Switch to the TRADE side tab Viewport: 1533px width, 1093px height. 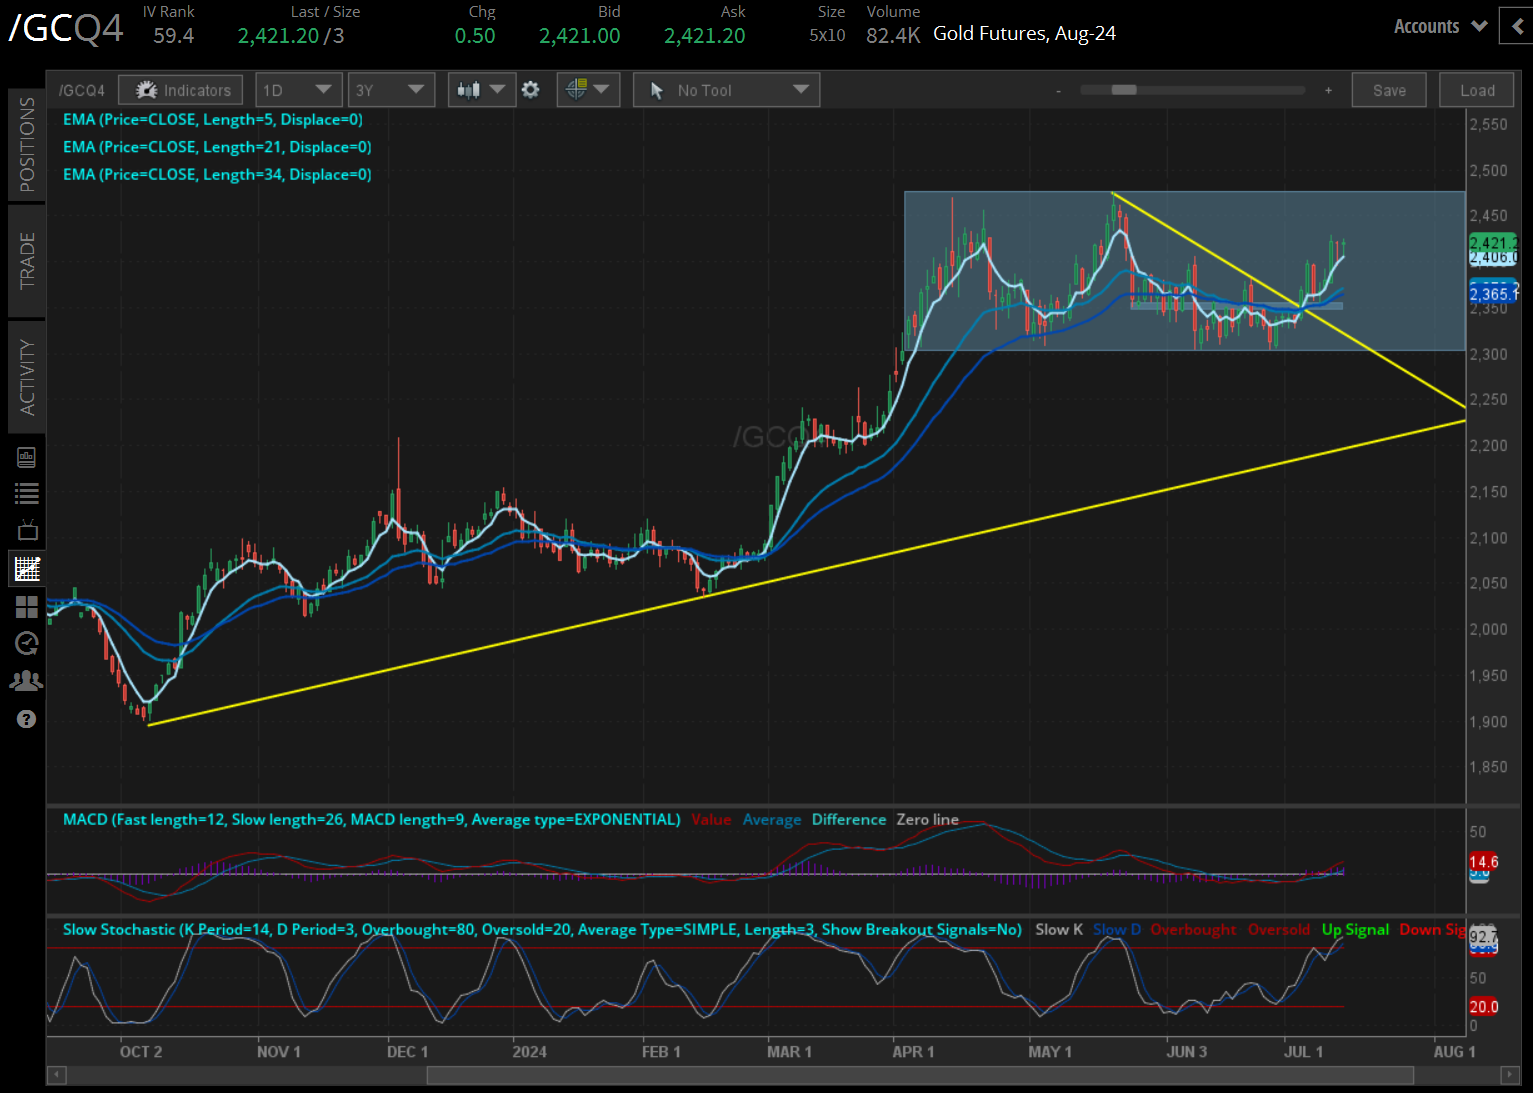[27, 261]
